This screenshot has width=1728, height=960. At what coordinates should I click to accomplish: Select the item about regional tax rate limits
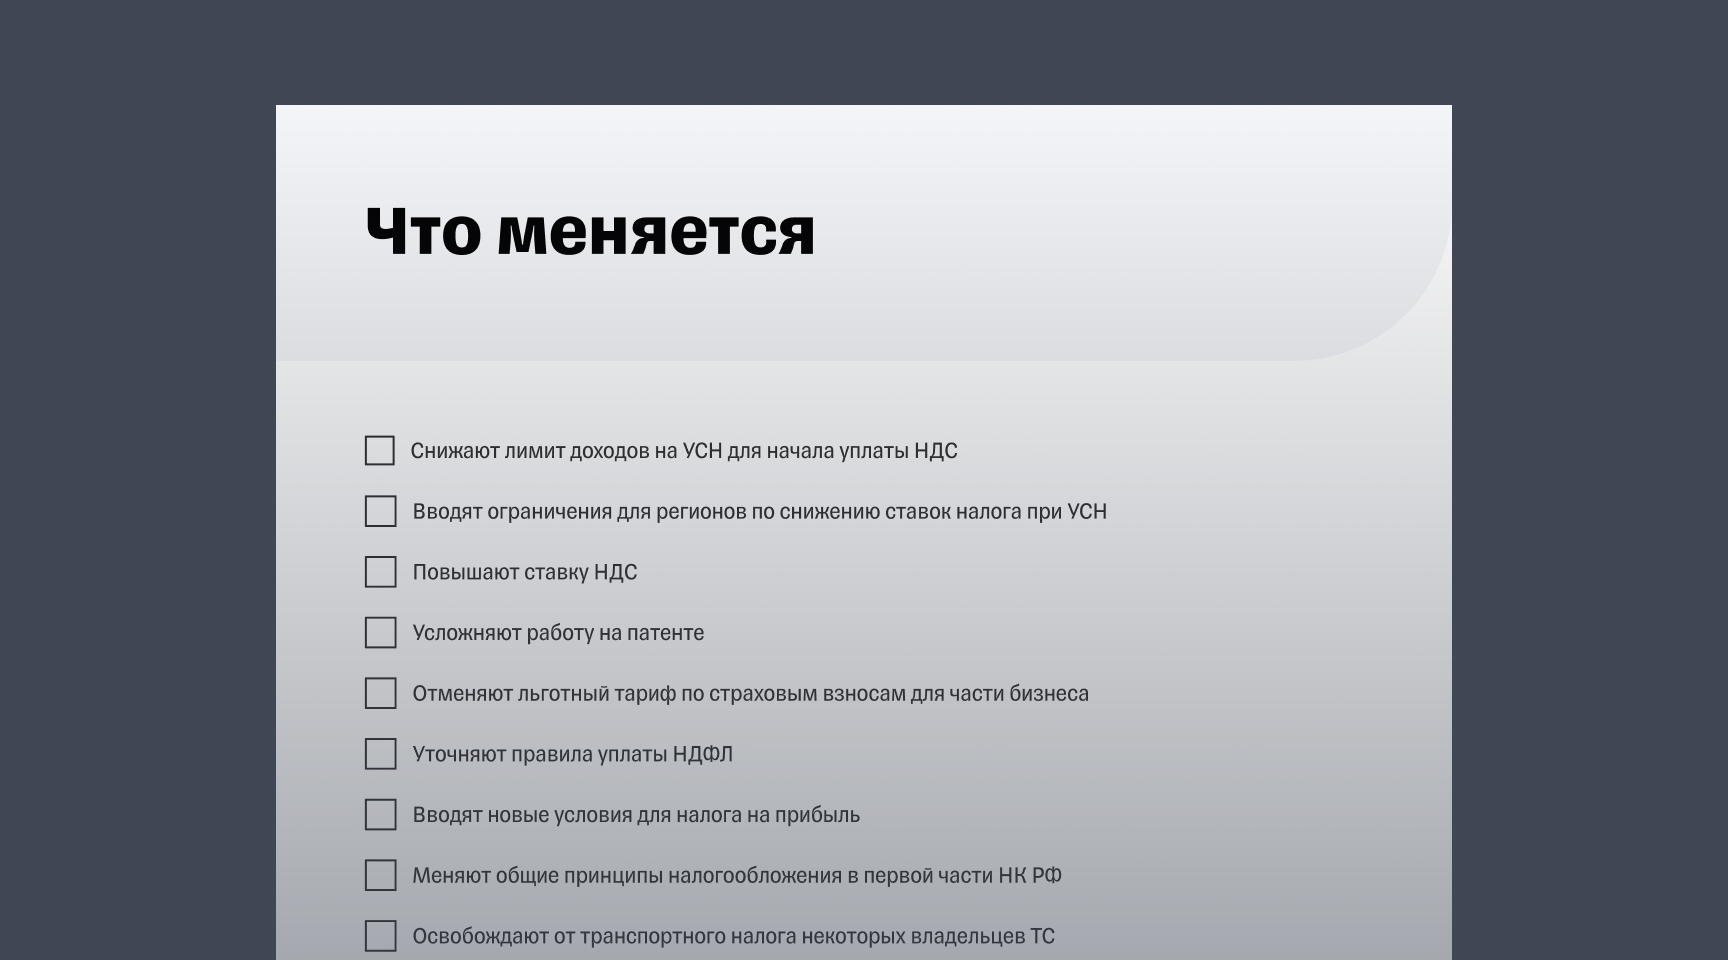[x=760, y=511]
